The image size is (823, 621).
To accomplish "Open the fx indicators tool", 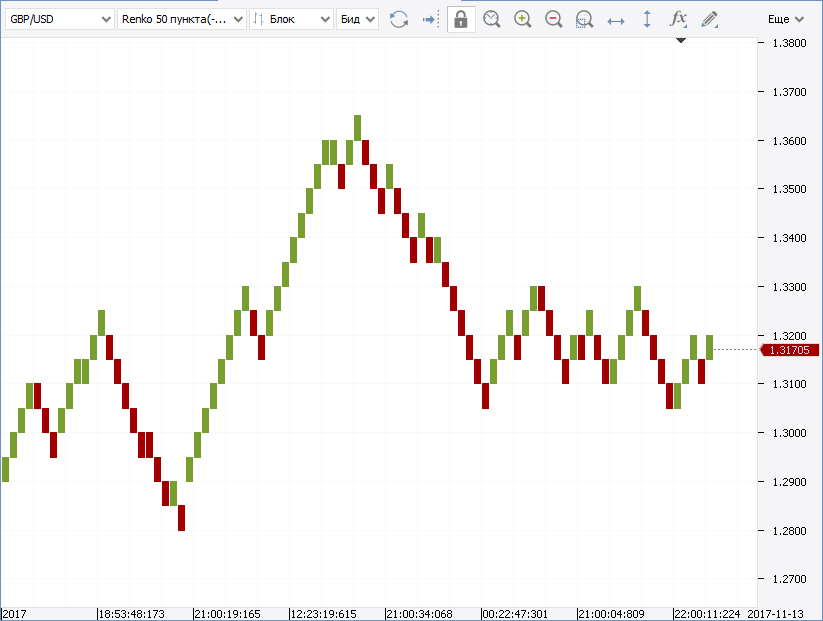I will (678, 19).
